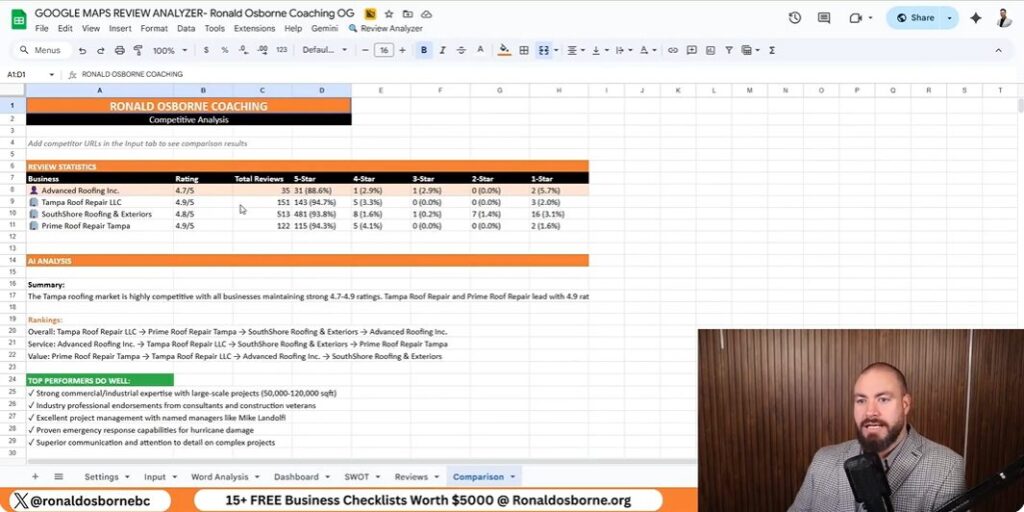Show all sheets list icon
Image resolution: width=1024 pixels, height=512 pixels.
(x=59, y=477)
